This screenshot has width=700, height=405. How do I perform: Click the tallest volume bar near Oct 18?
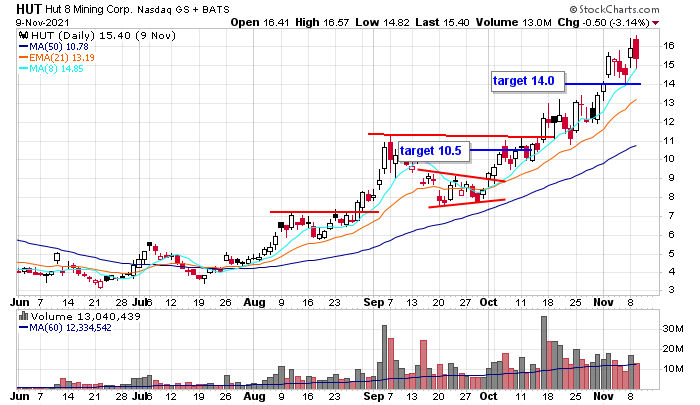[x=544, y=353]
